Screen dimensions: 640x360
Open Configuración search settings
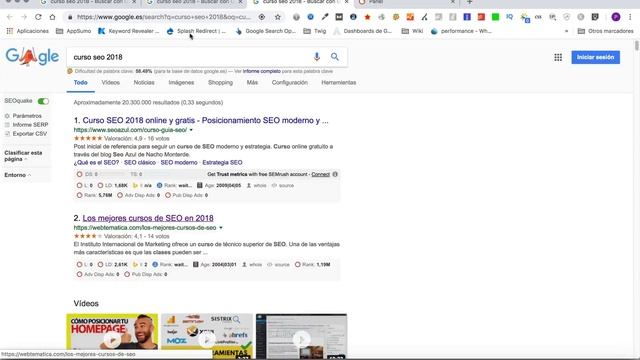pyautogui.click(x=290, y=82)
